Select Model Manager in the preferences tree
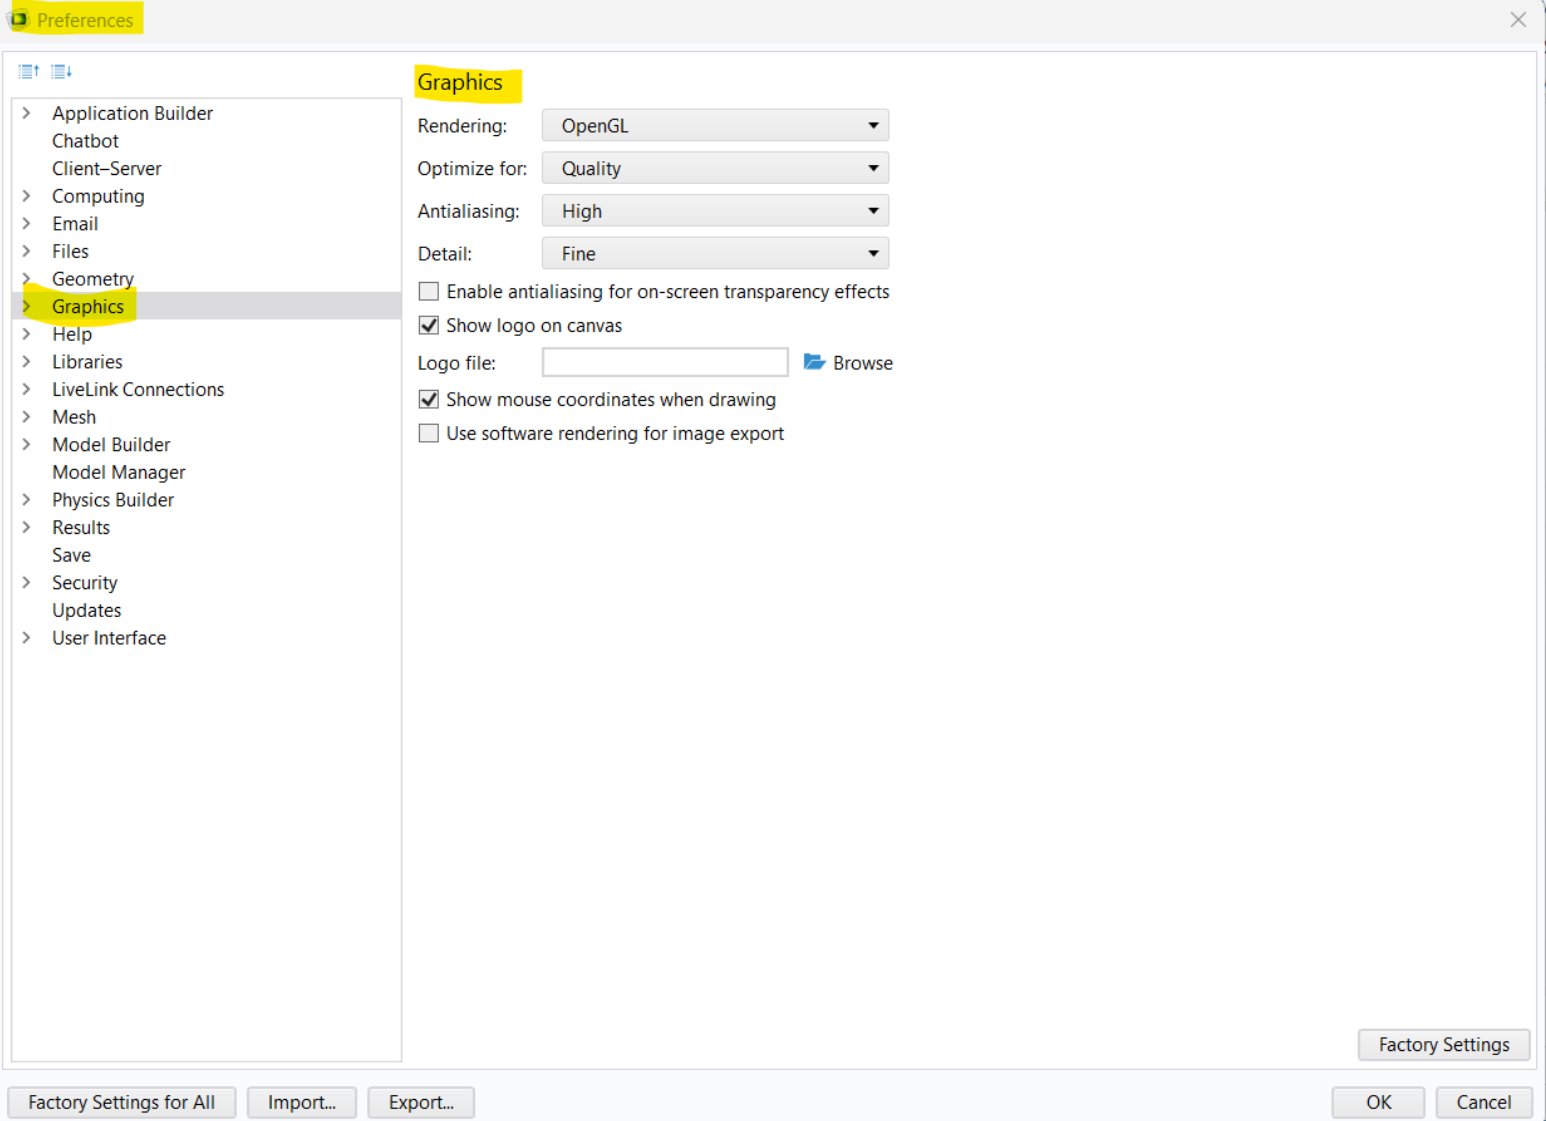The image size is (1546, 1121). [119, 472]
